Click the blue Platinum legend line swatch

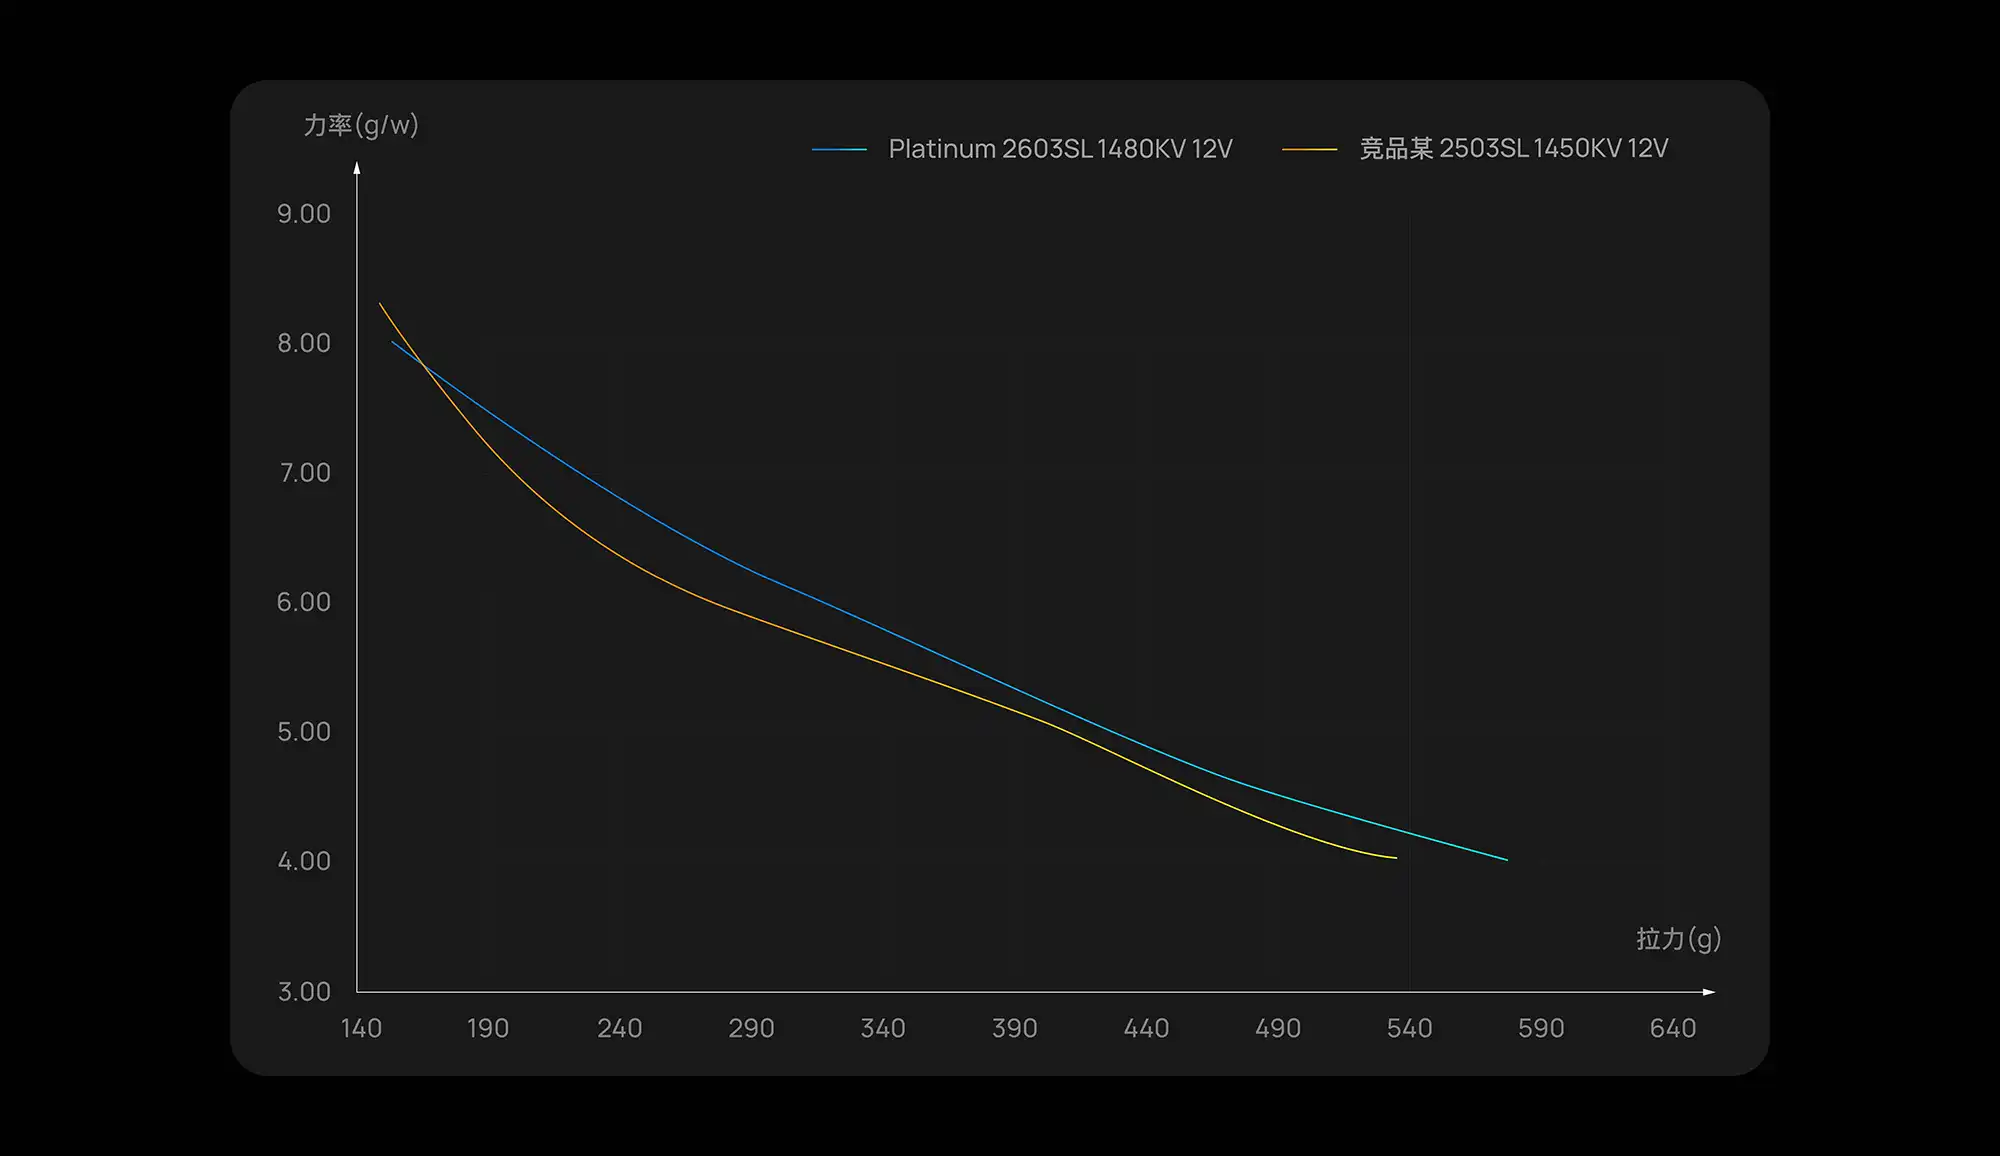pos(839,149)
